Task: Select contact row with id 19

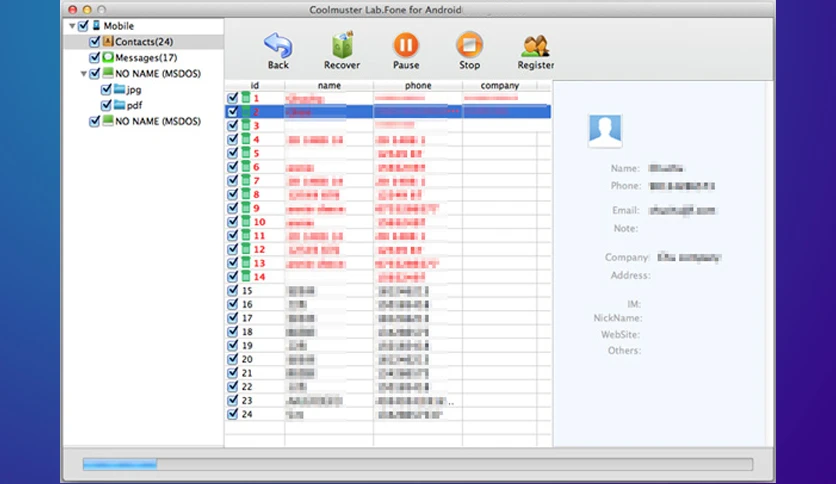Action: (388, 345)
